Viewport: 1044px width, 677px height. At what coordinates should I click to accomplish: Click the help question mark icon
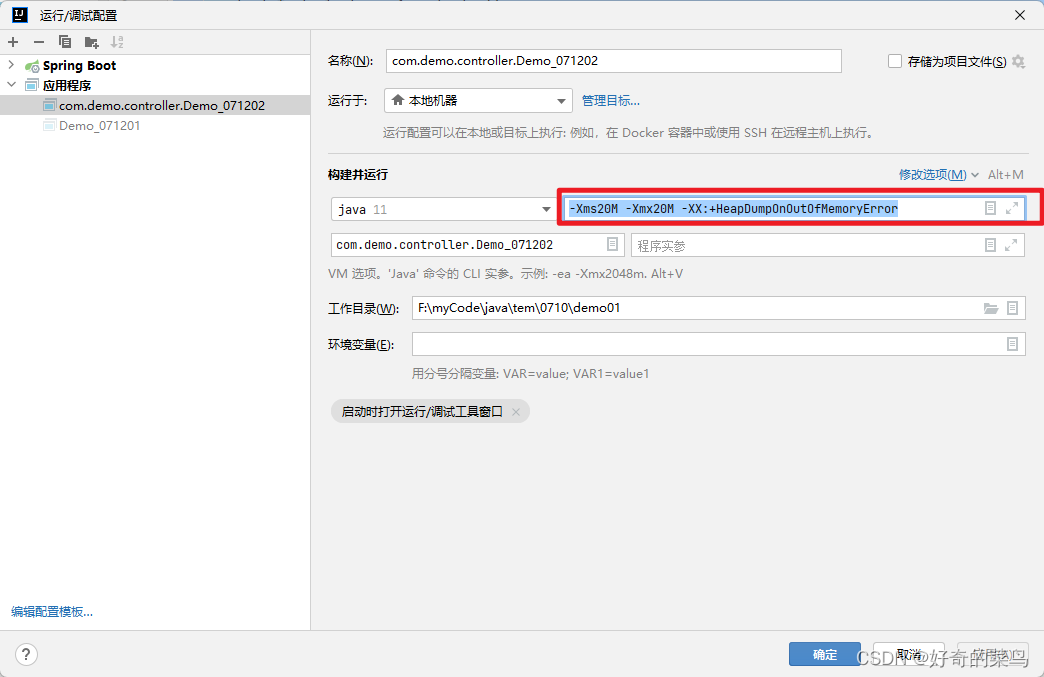pyautogui.click(x=26, y=655)
